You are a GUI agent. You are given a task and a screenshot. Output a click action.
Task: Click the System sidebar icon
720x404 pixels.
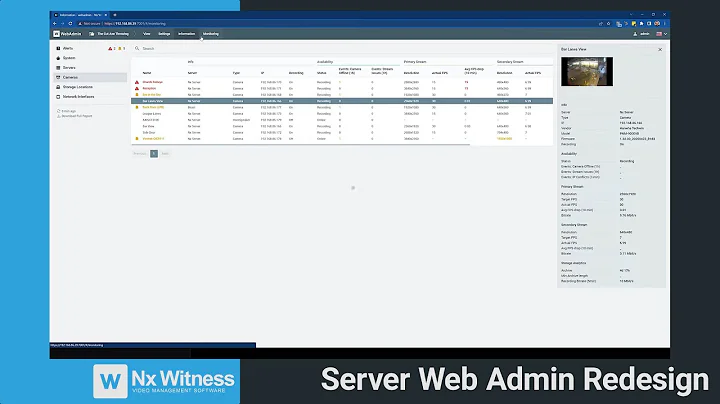pos(58,58)
